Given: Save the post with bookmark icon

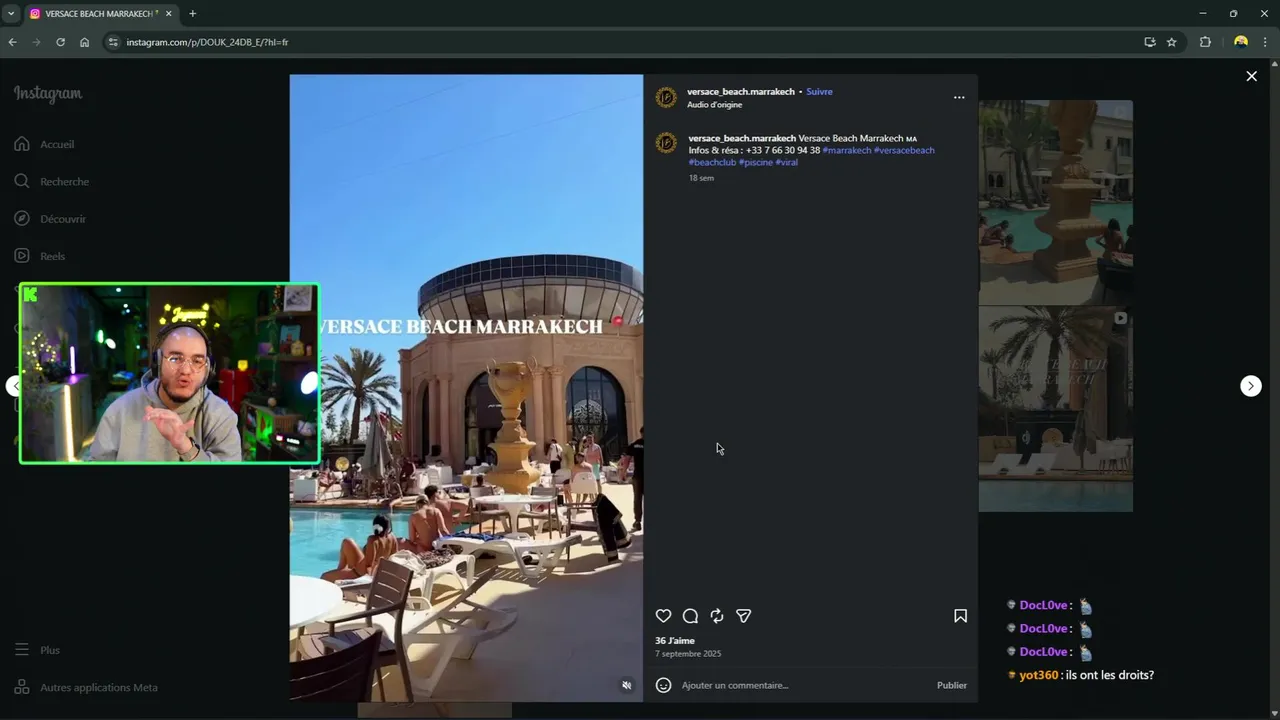Looking at the screenshot, I should [960, 616].
